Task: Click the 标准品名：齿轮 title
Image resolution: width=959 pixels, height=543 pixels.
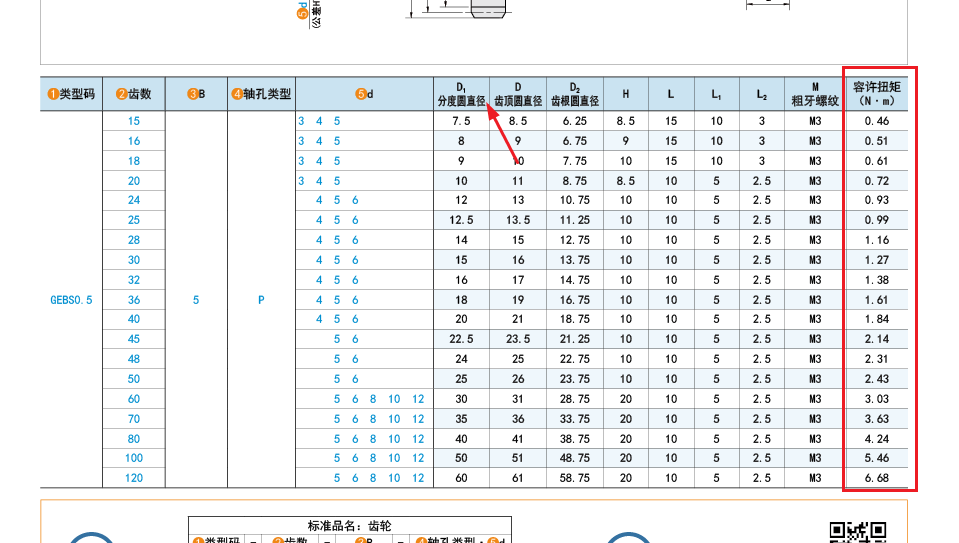Action: pos(349,526)
